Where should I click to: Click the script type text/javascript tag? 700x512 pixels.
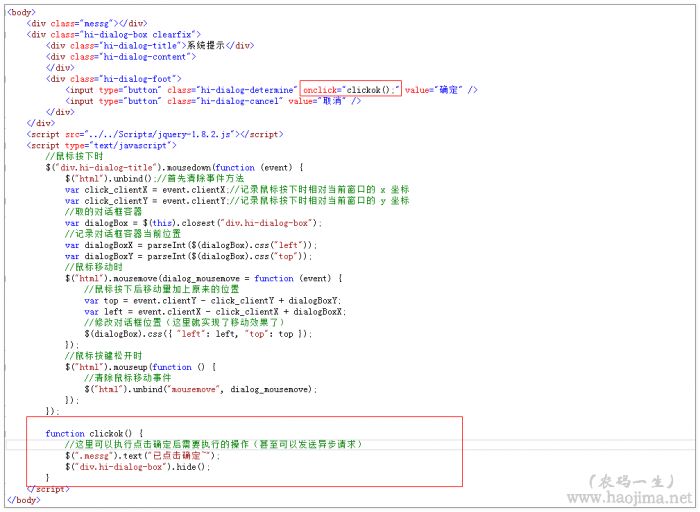tap(97, 145)
